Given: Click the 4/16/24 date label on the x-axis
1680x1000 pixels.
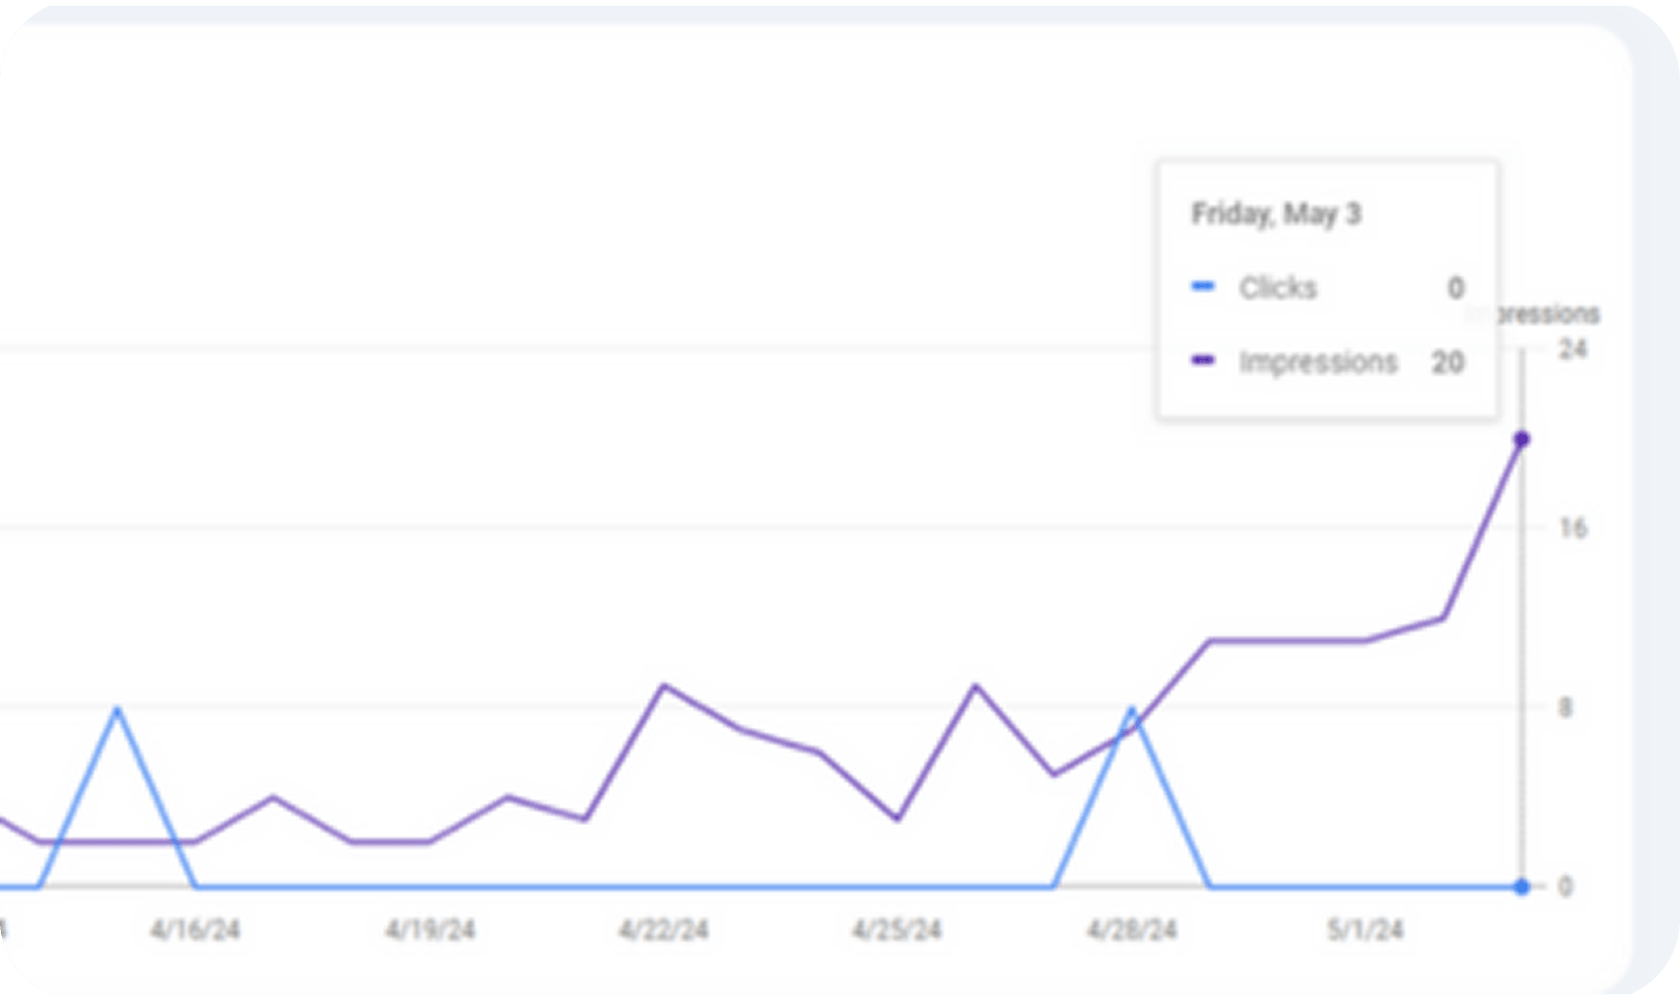Looking at the screenshot, I should coord(195,930).
